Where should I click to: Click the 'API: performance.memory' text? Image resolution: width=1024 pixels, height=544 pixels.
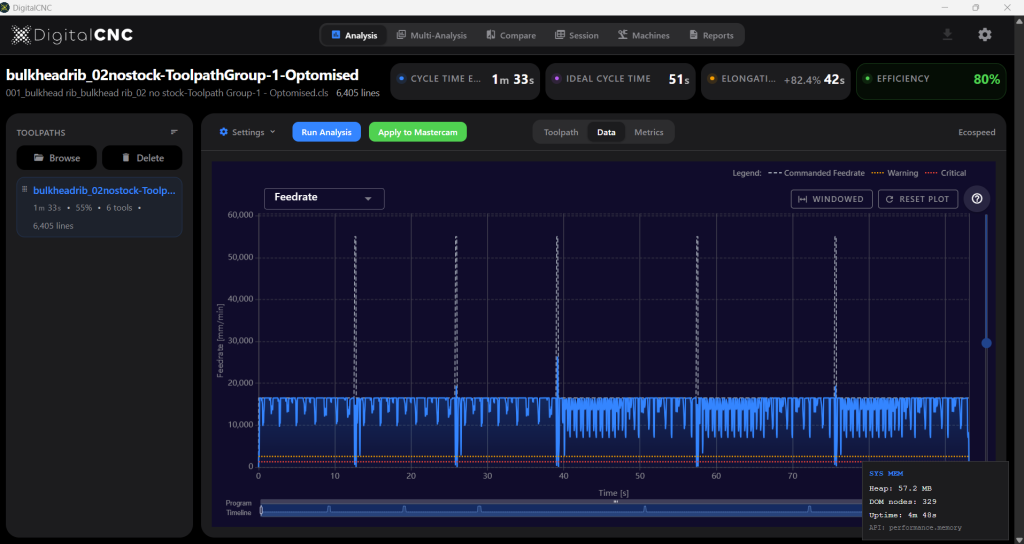pos(916,528)
